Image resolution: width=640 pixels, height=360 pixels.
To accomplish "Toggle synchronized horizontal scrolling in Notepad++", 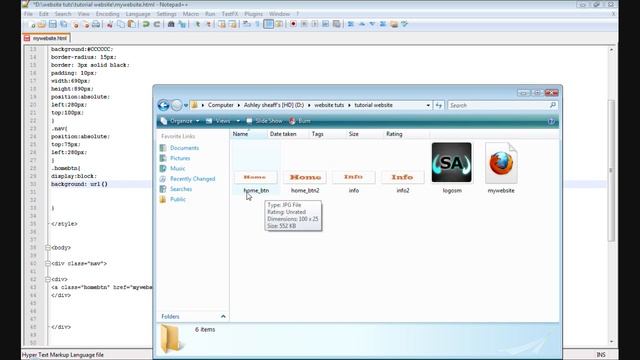I will [233, 24].
